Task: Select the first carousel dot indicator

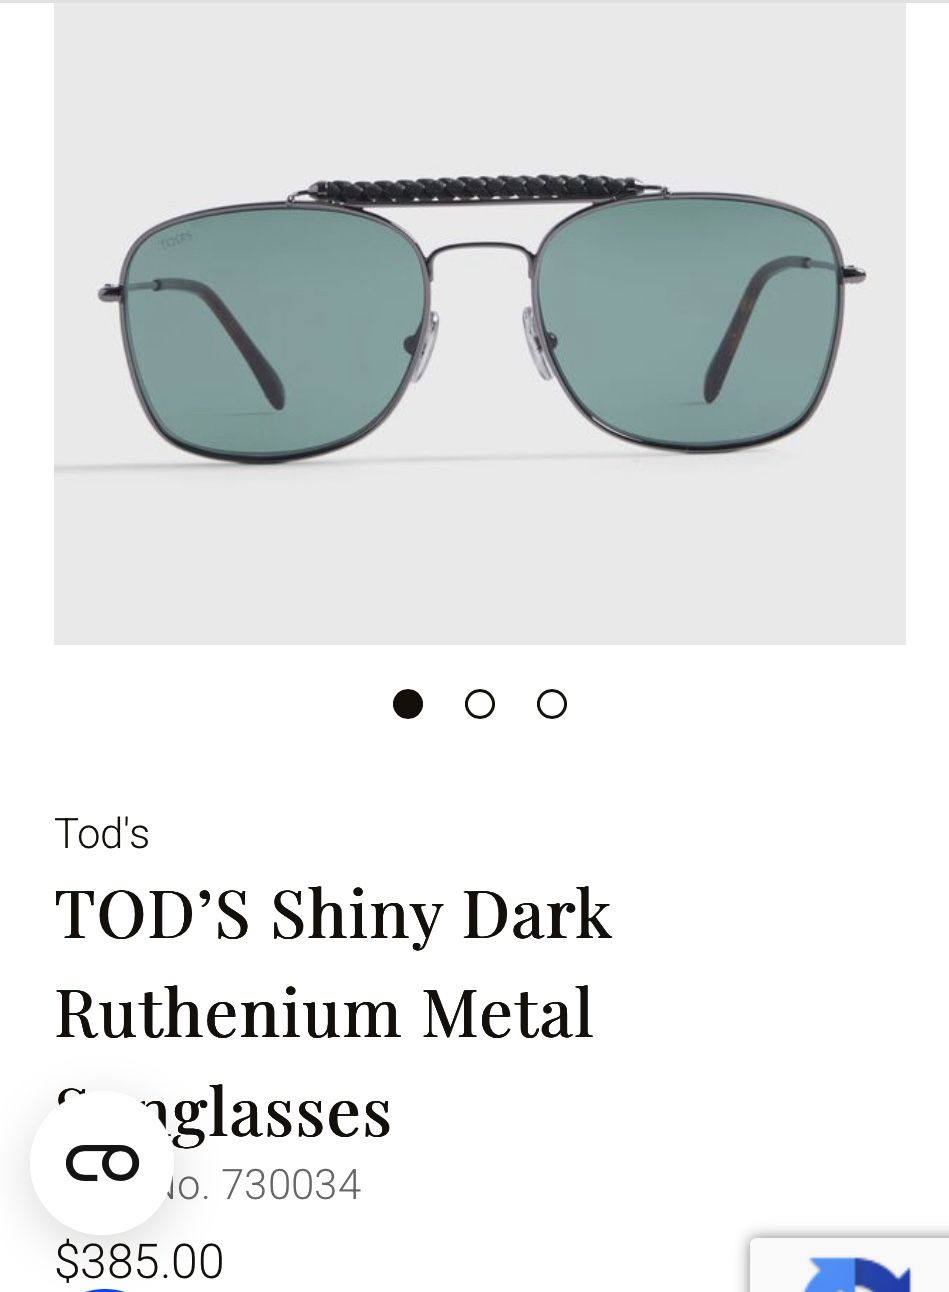Action: tap(408, 704)
